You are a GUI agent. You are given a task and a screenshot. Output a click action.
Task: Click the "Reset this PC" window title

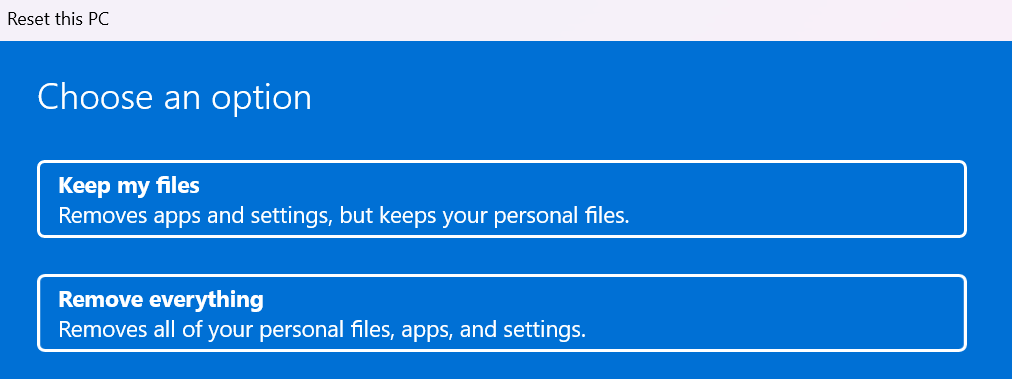tap(58, 19)
